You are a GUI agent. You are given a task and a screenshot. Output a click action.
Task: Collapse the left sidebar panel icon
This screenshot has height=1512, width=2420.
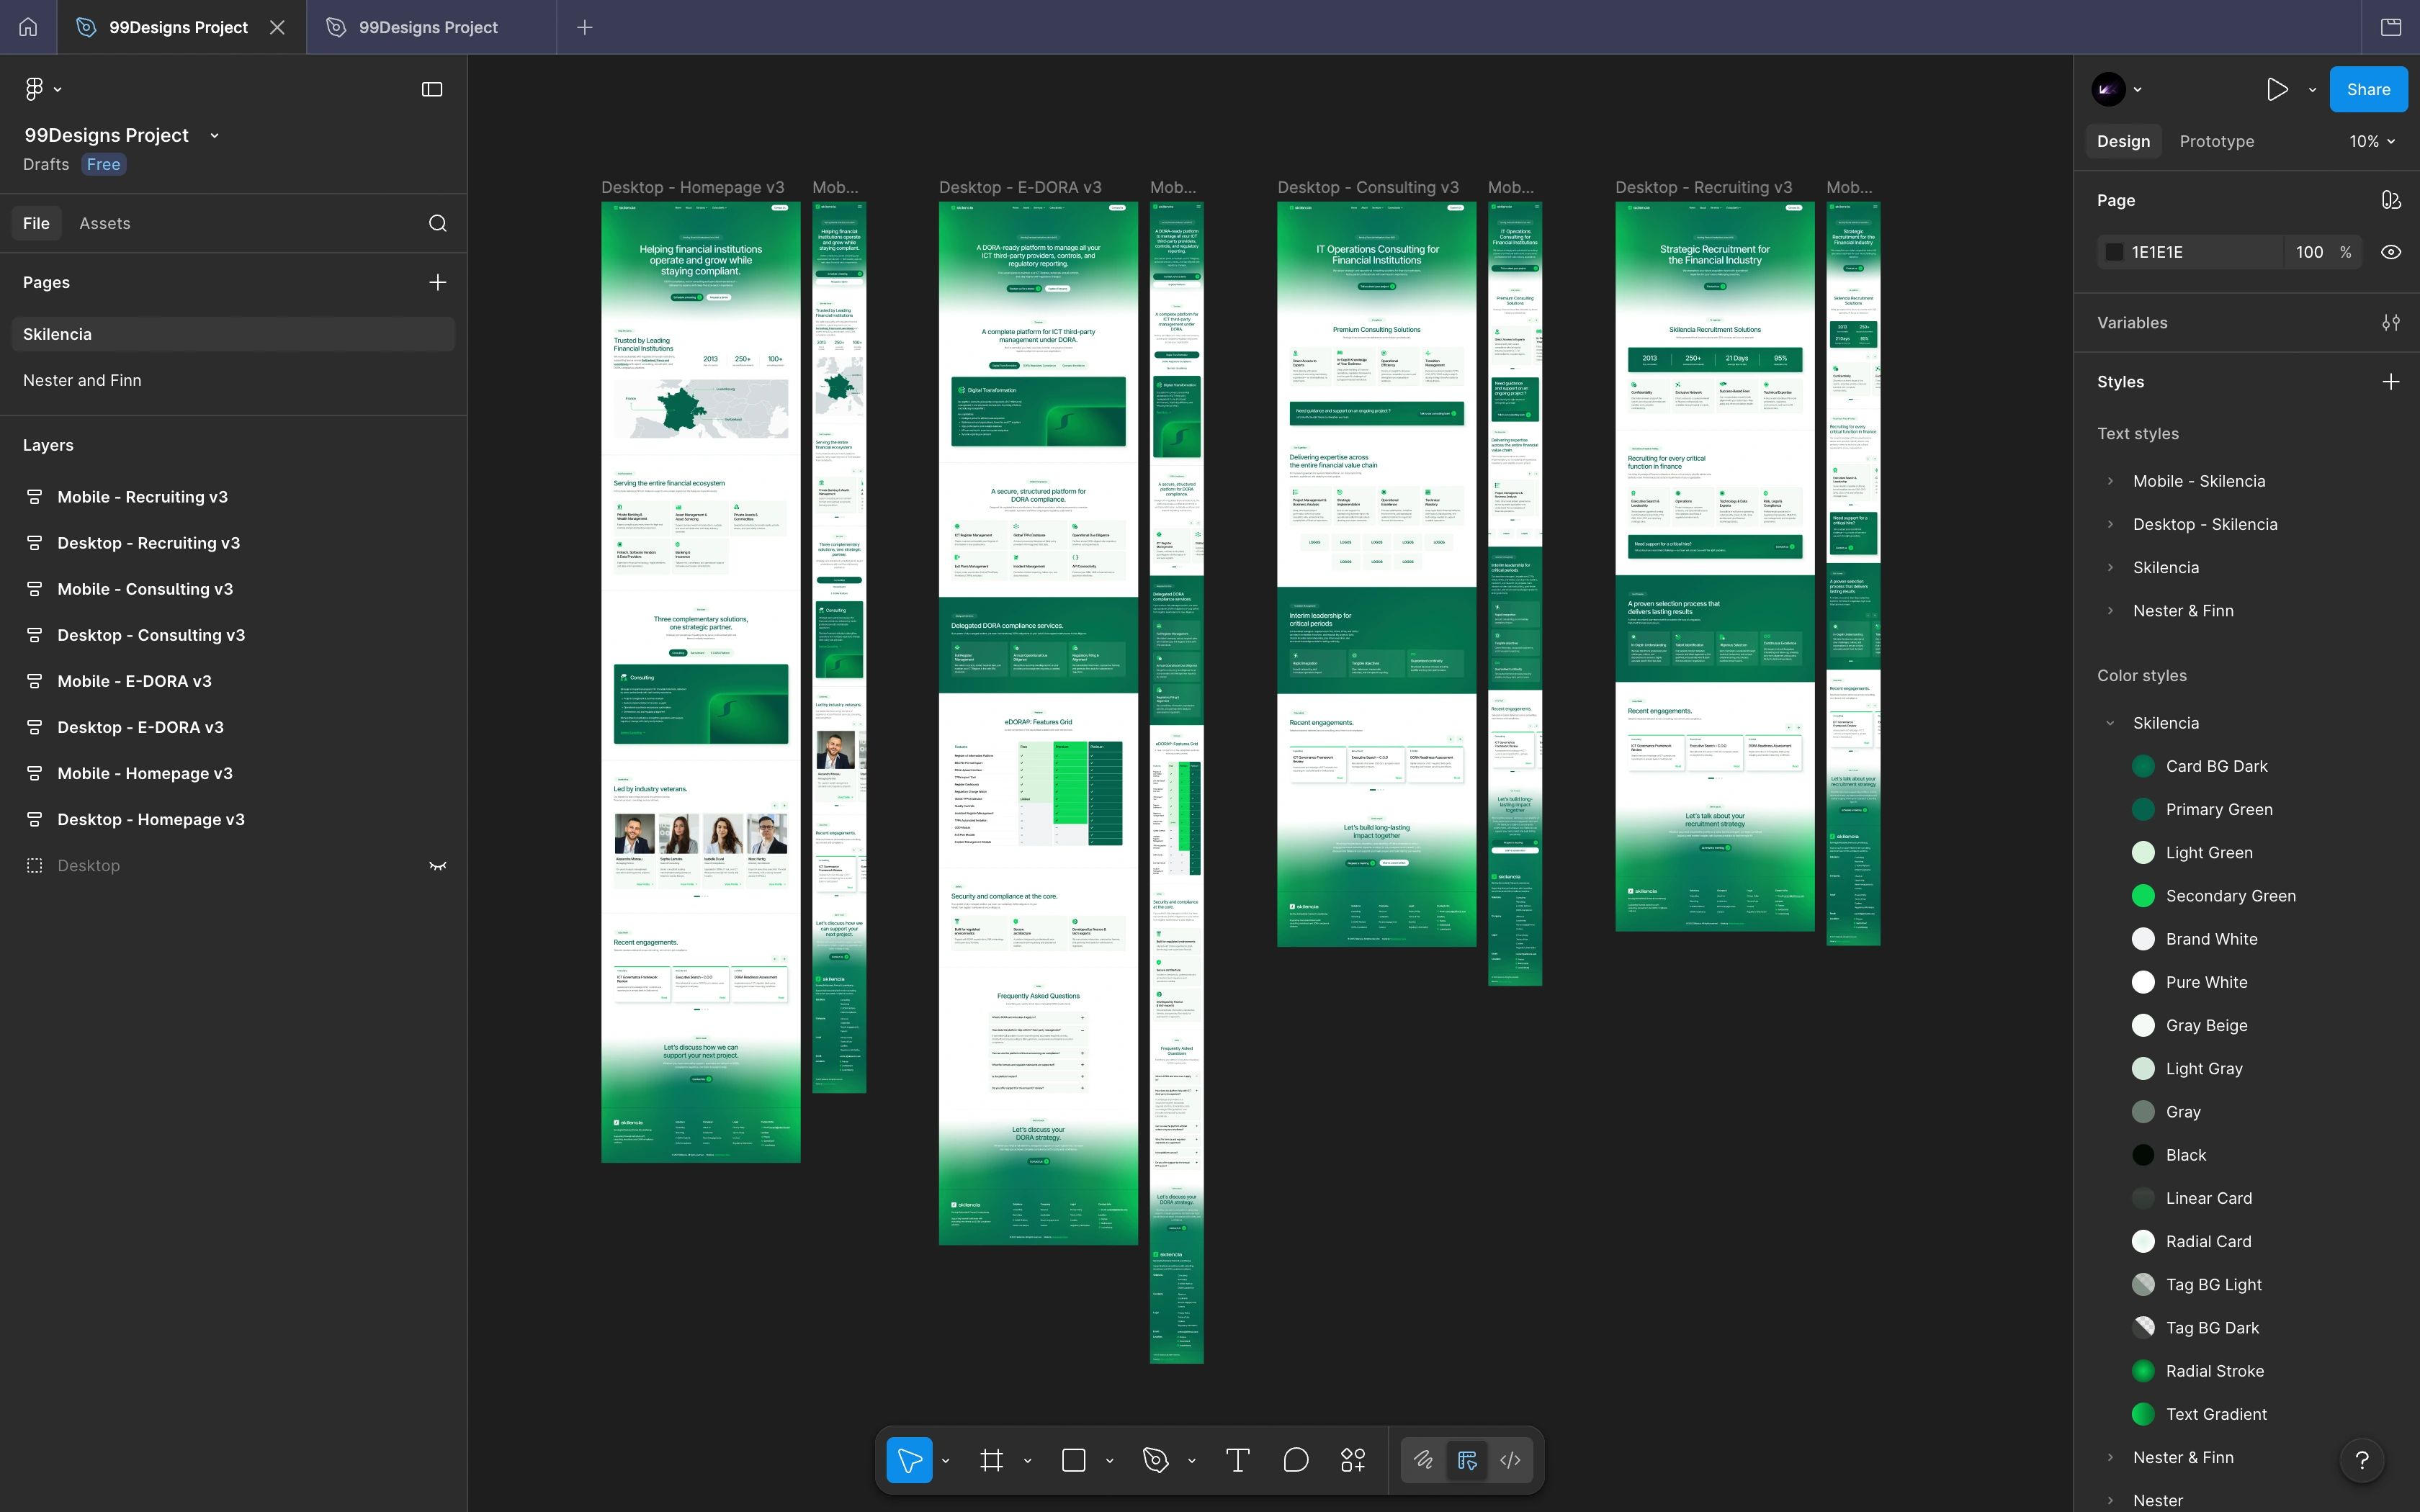[432, 89]
